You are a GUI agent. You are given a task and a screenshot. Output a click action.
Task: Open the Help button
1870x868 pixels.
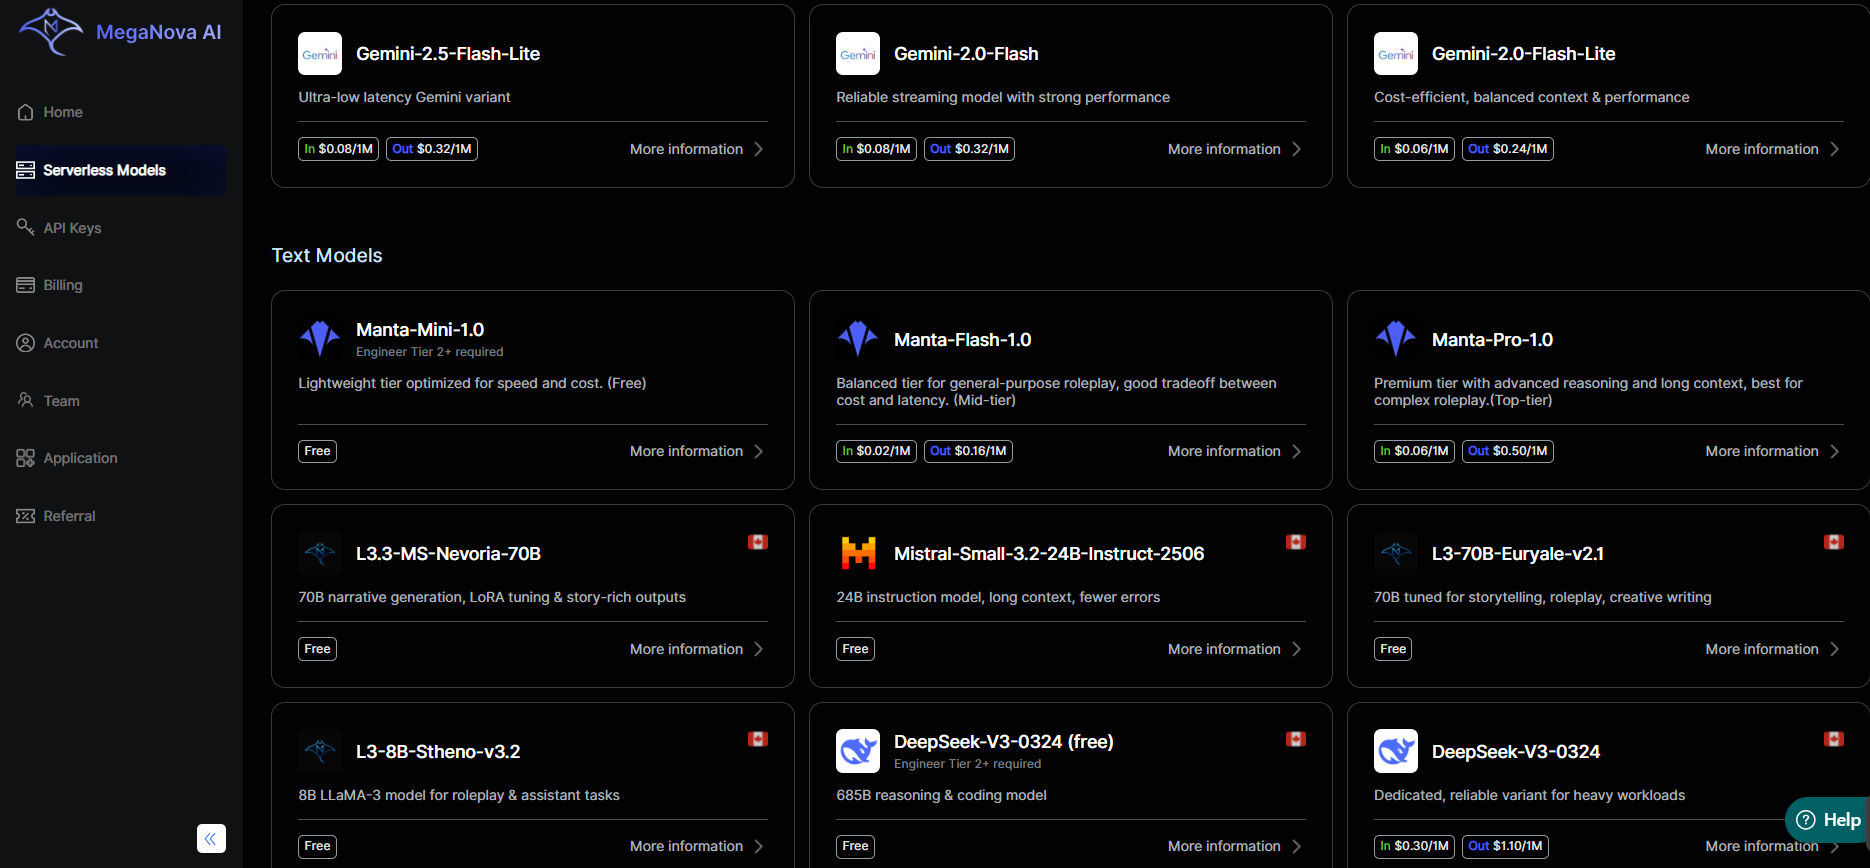point(1828,820)
